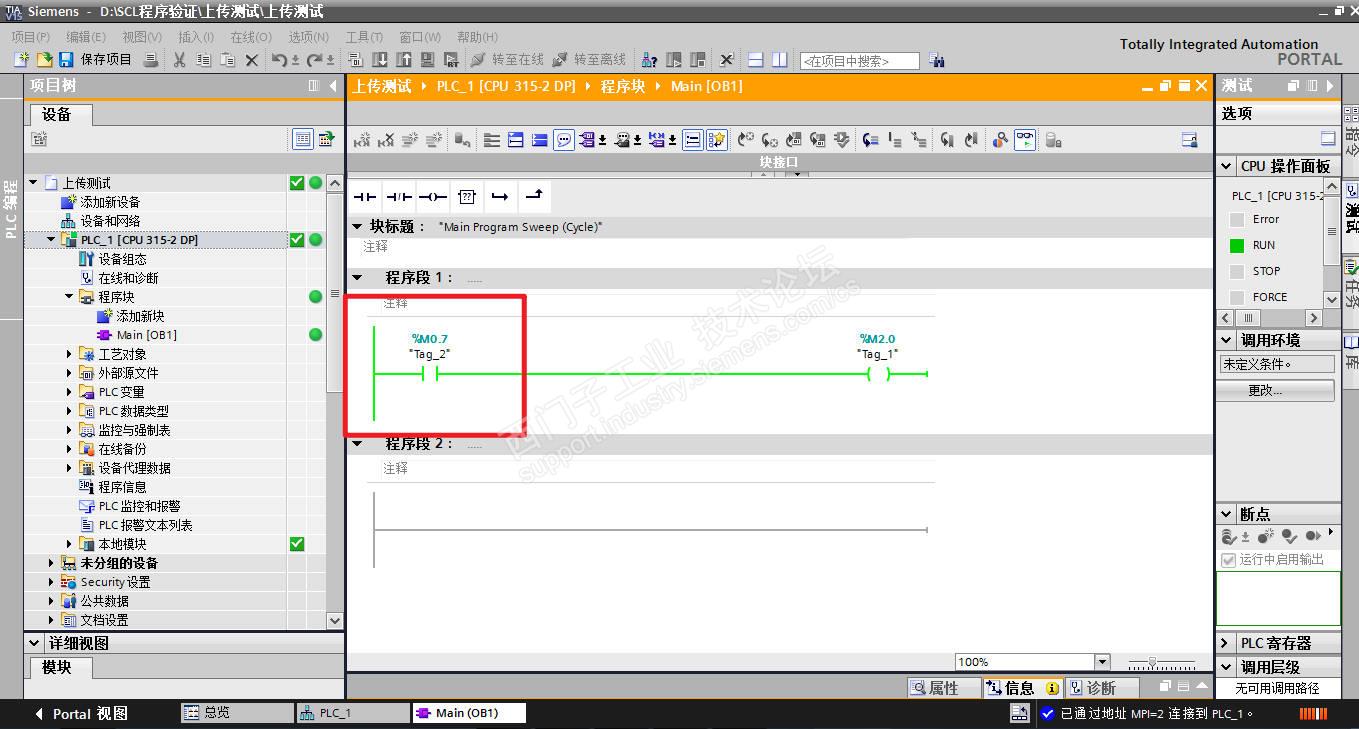The width and height of the screenshot is (1359, 729).
Task: Open the Portal 视图 link
Action: [x=82, y=714]
